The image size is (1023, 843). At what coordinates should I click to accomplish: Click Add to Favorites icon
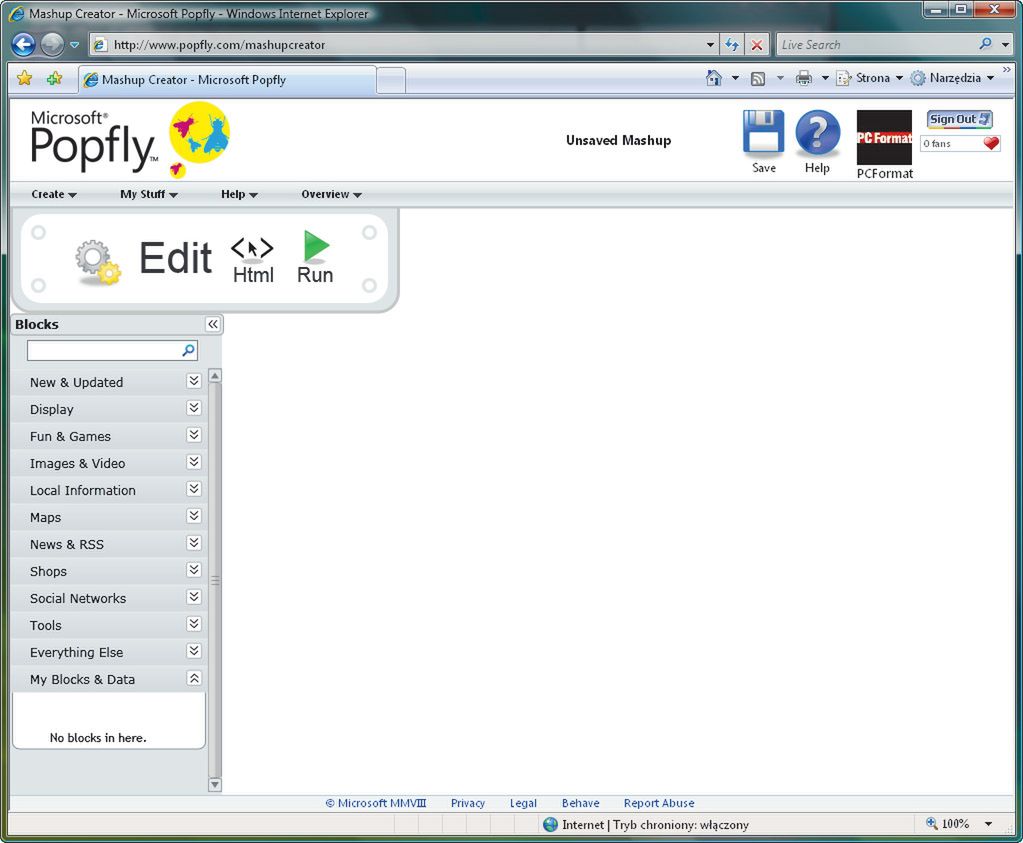click(54, 78)
